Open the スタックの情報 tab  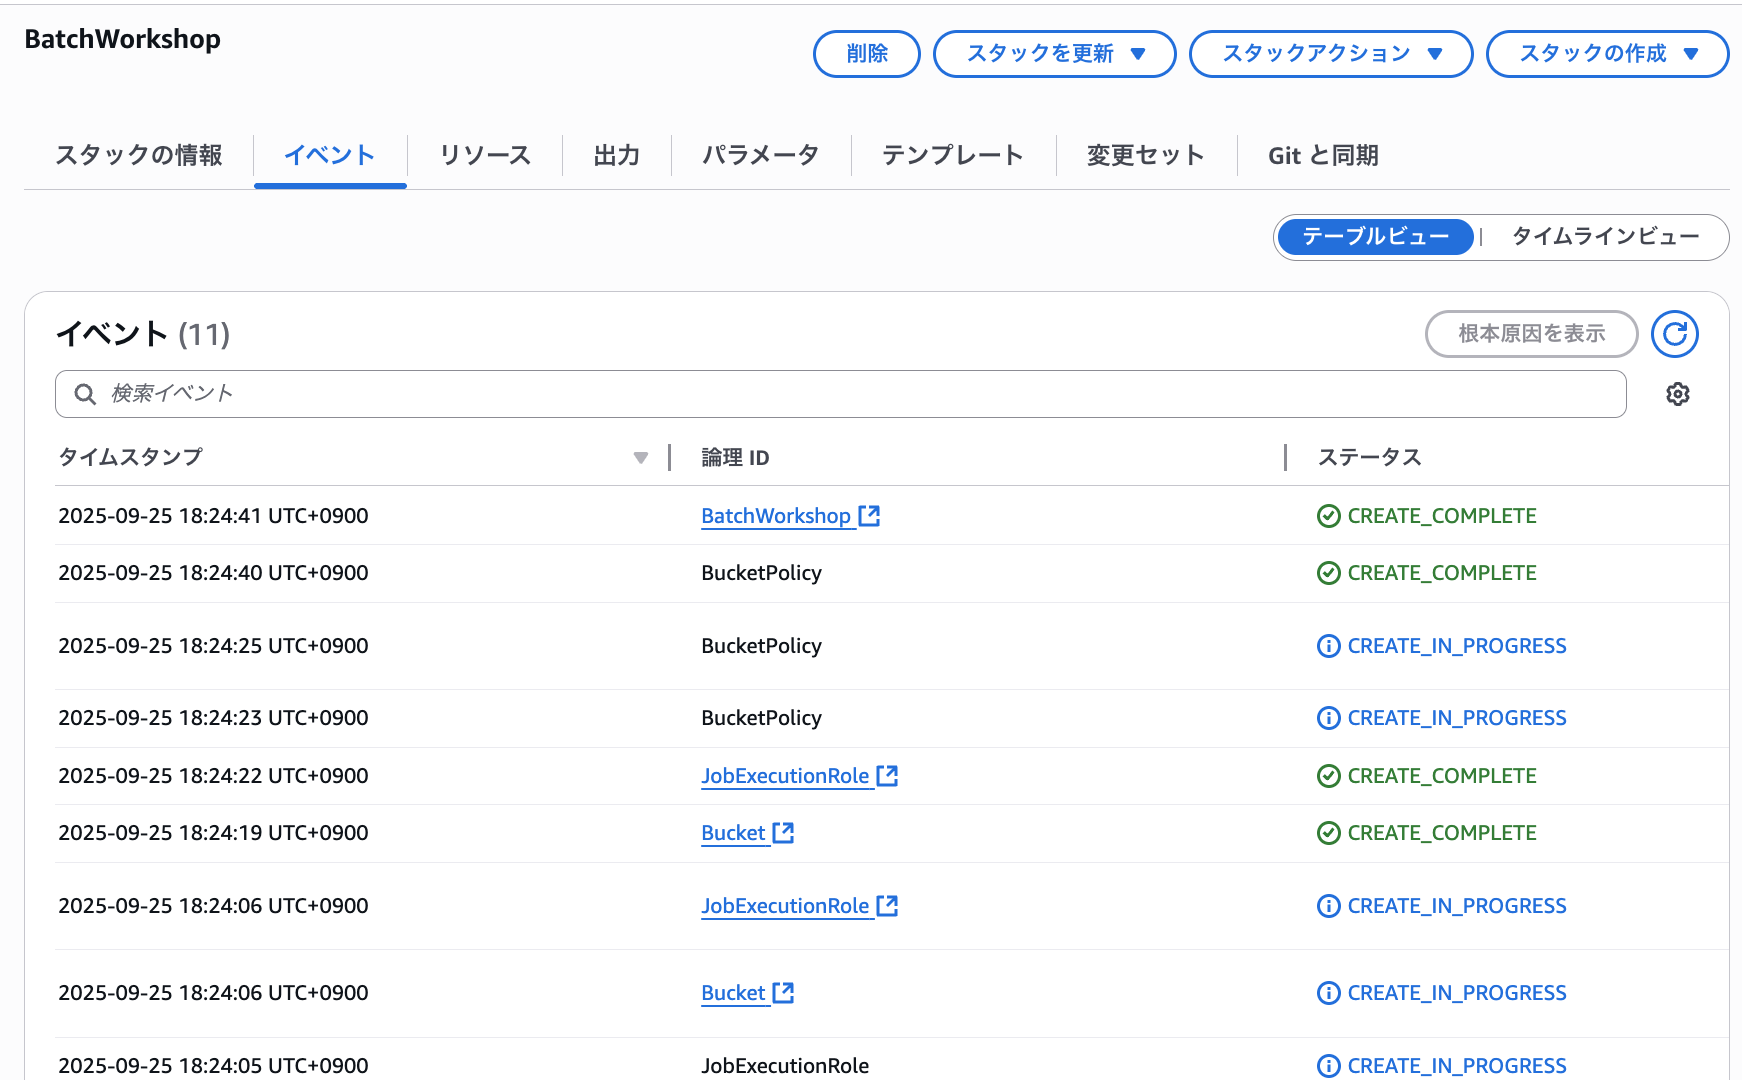click(x=139, y=155)
